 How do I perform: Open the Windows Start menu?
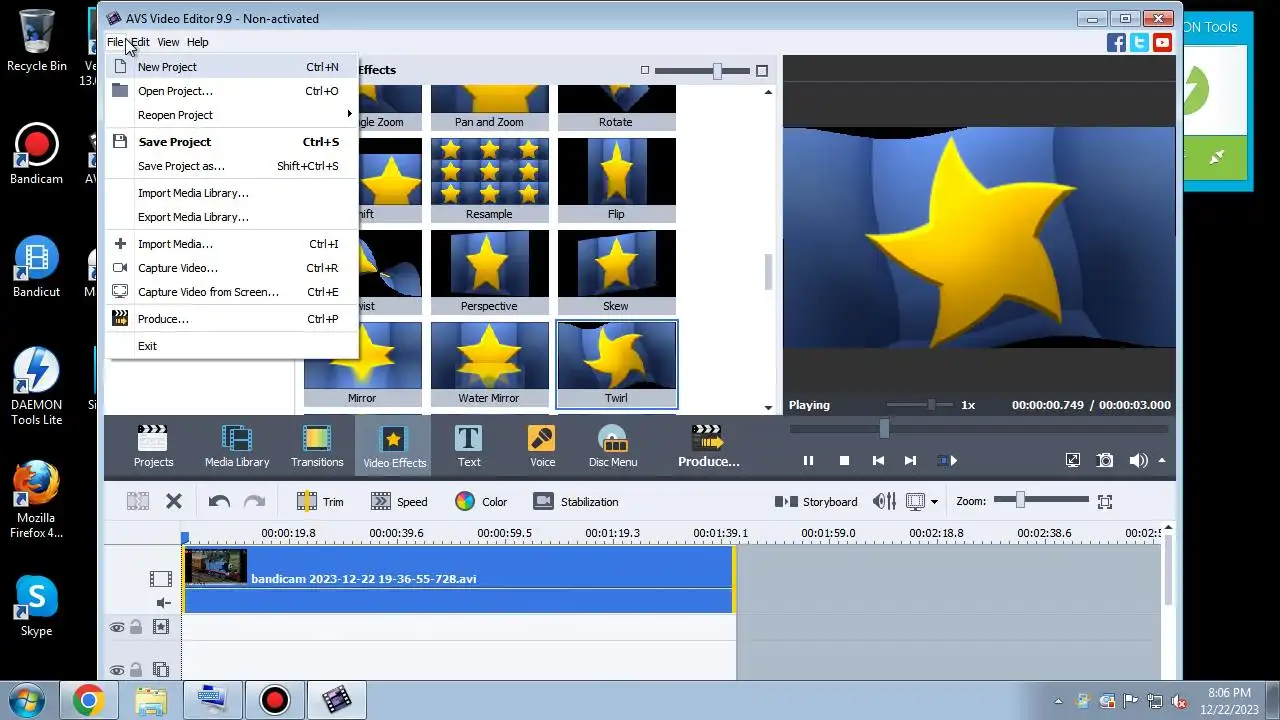click(27, 700)
